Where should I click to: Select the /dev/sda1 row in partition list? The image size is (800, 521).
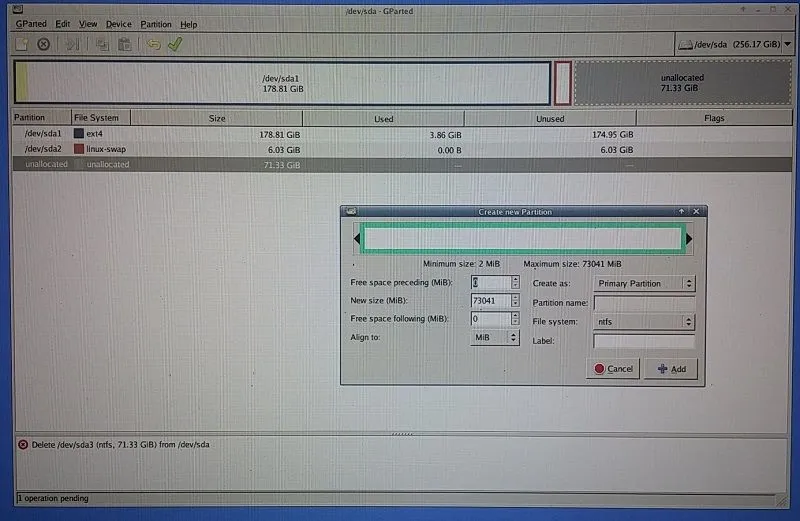click(402, 134)
